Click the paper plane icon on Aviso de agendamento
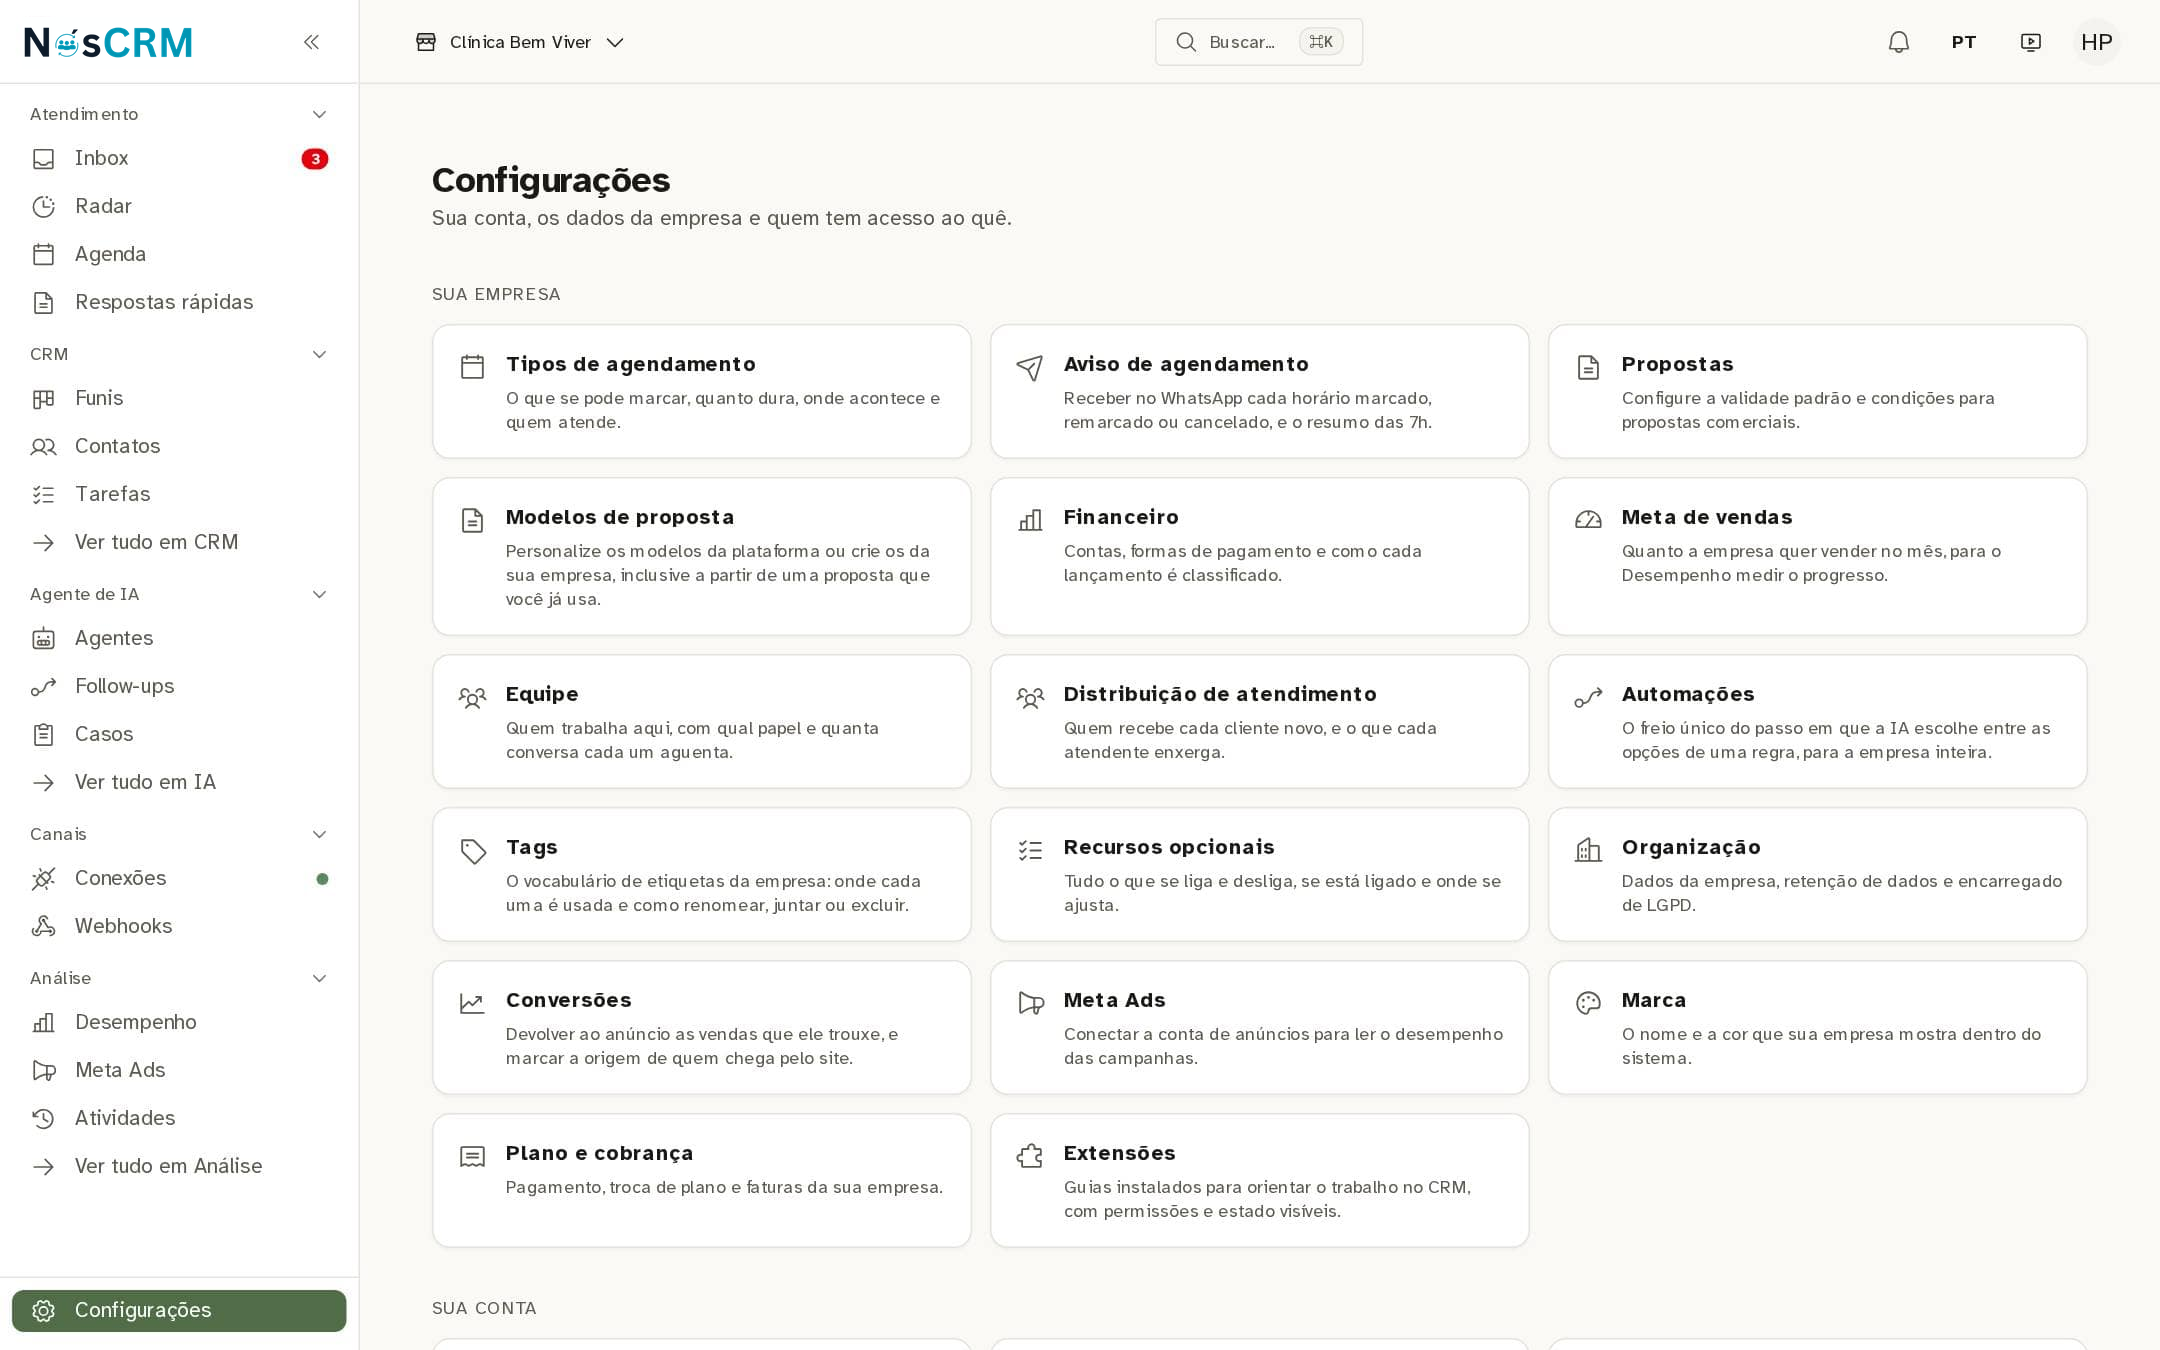The width and height of the screenshot is (2160, 1350). tap(1030, 367)
